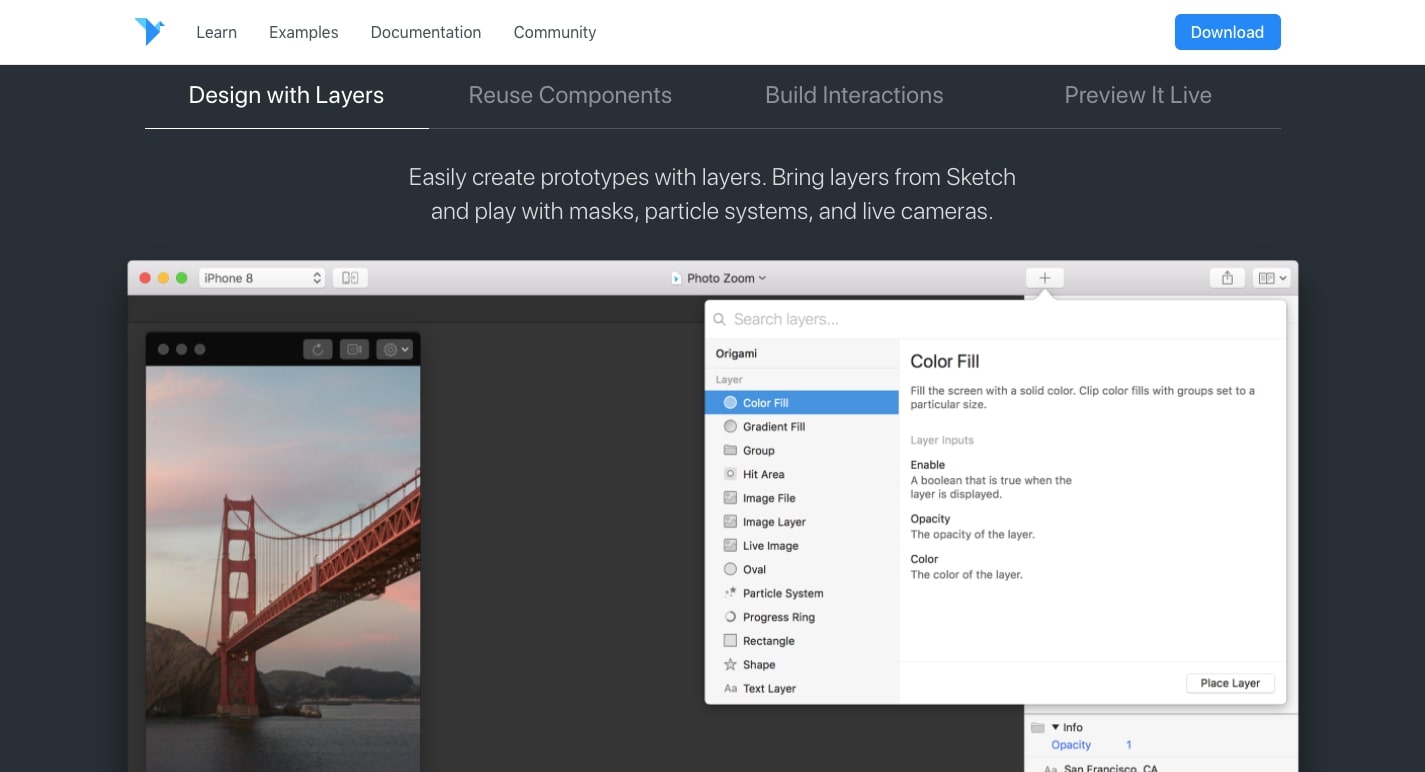Screen dimensions: 1425x772
Task: Select the Oval layer entry
Action: (802, 570)
